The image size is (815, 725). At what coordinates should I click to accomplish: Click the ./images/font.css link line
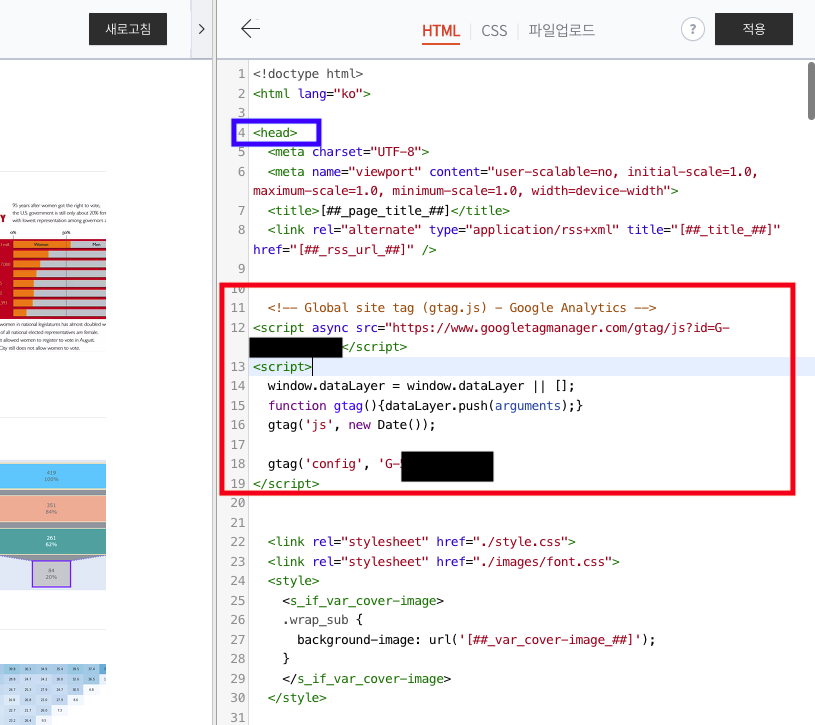(443, 562)
